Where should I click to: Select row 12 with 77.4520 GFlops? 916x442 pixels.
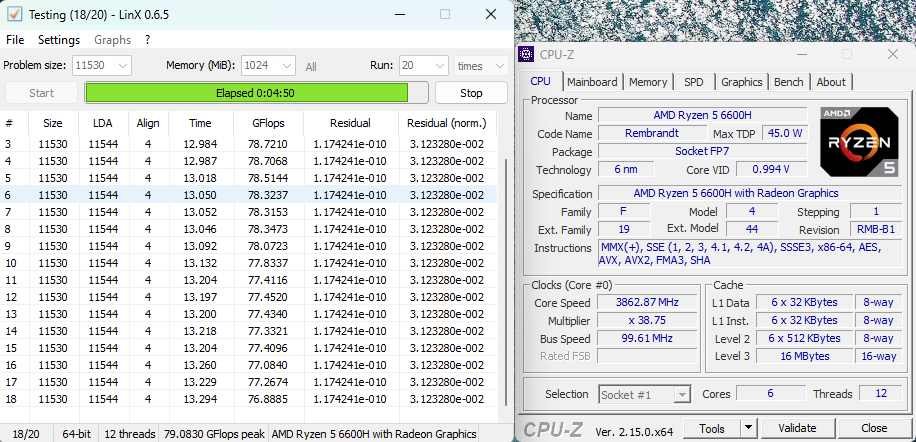coord(248,297)
